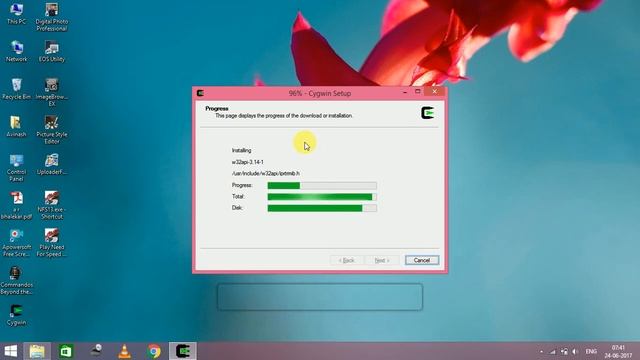Click the disabled Back button
The height and width of the screenshot is (360, 640).
(347, 260)
